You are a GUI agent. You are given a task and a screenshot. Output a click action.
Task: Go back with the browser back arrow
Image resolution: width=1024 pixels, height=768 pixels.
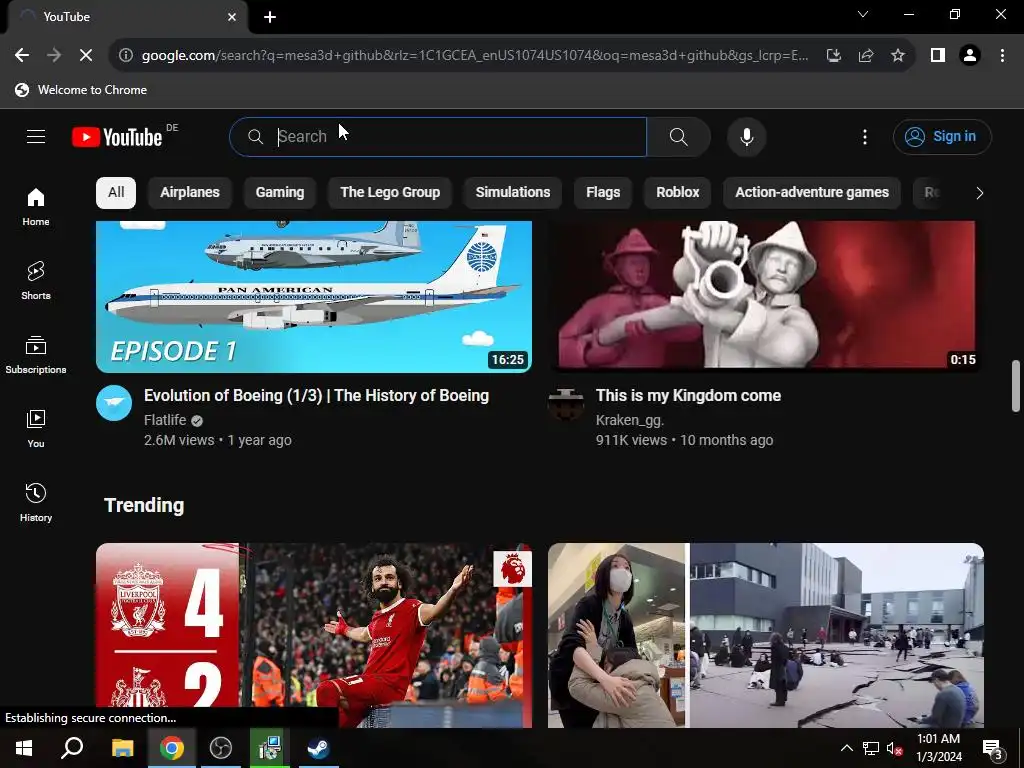click(x=22, y=56)
